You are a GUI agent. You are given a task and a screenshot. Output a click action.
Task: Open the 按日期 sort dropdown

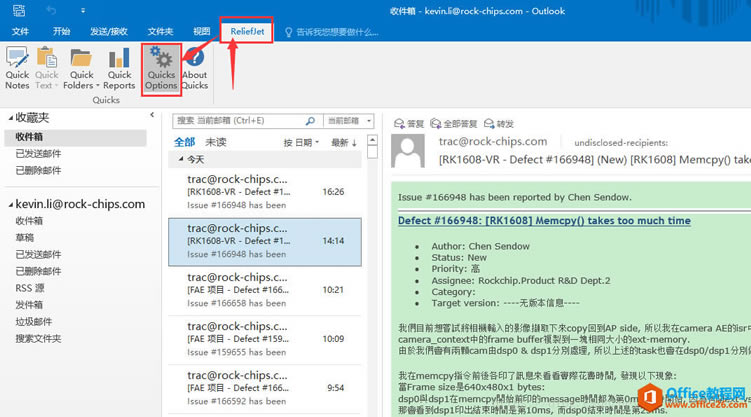coord(301,143)
